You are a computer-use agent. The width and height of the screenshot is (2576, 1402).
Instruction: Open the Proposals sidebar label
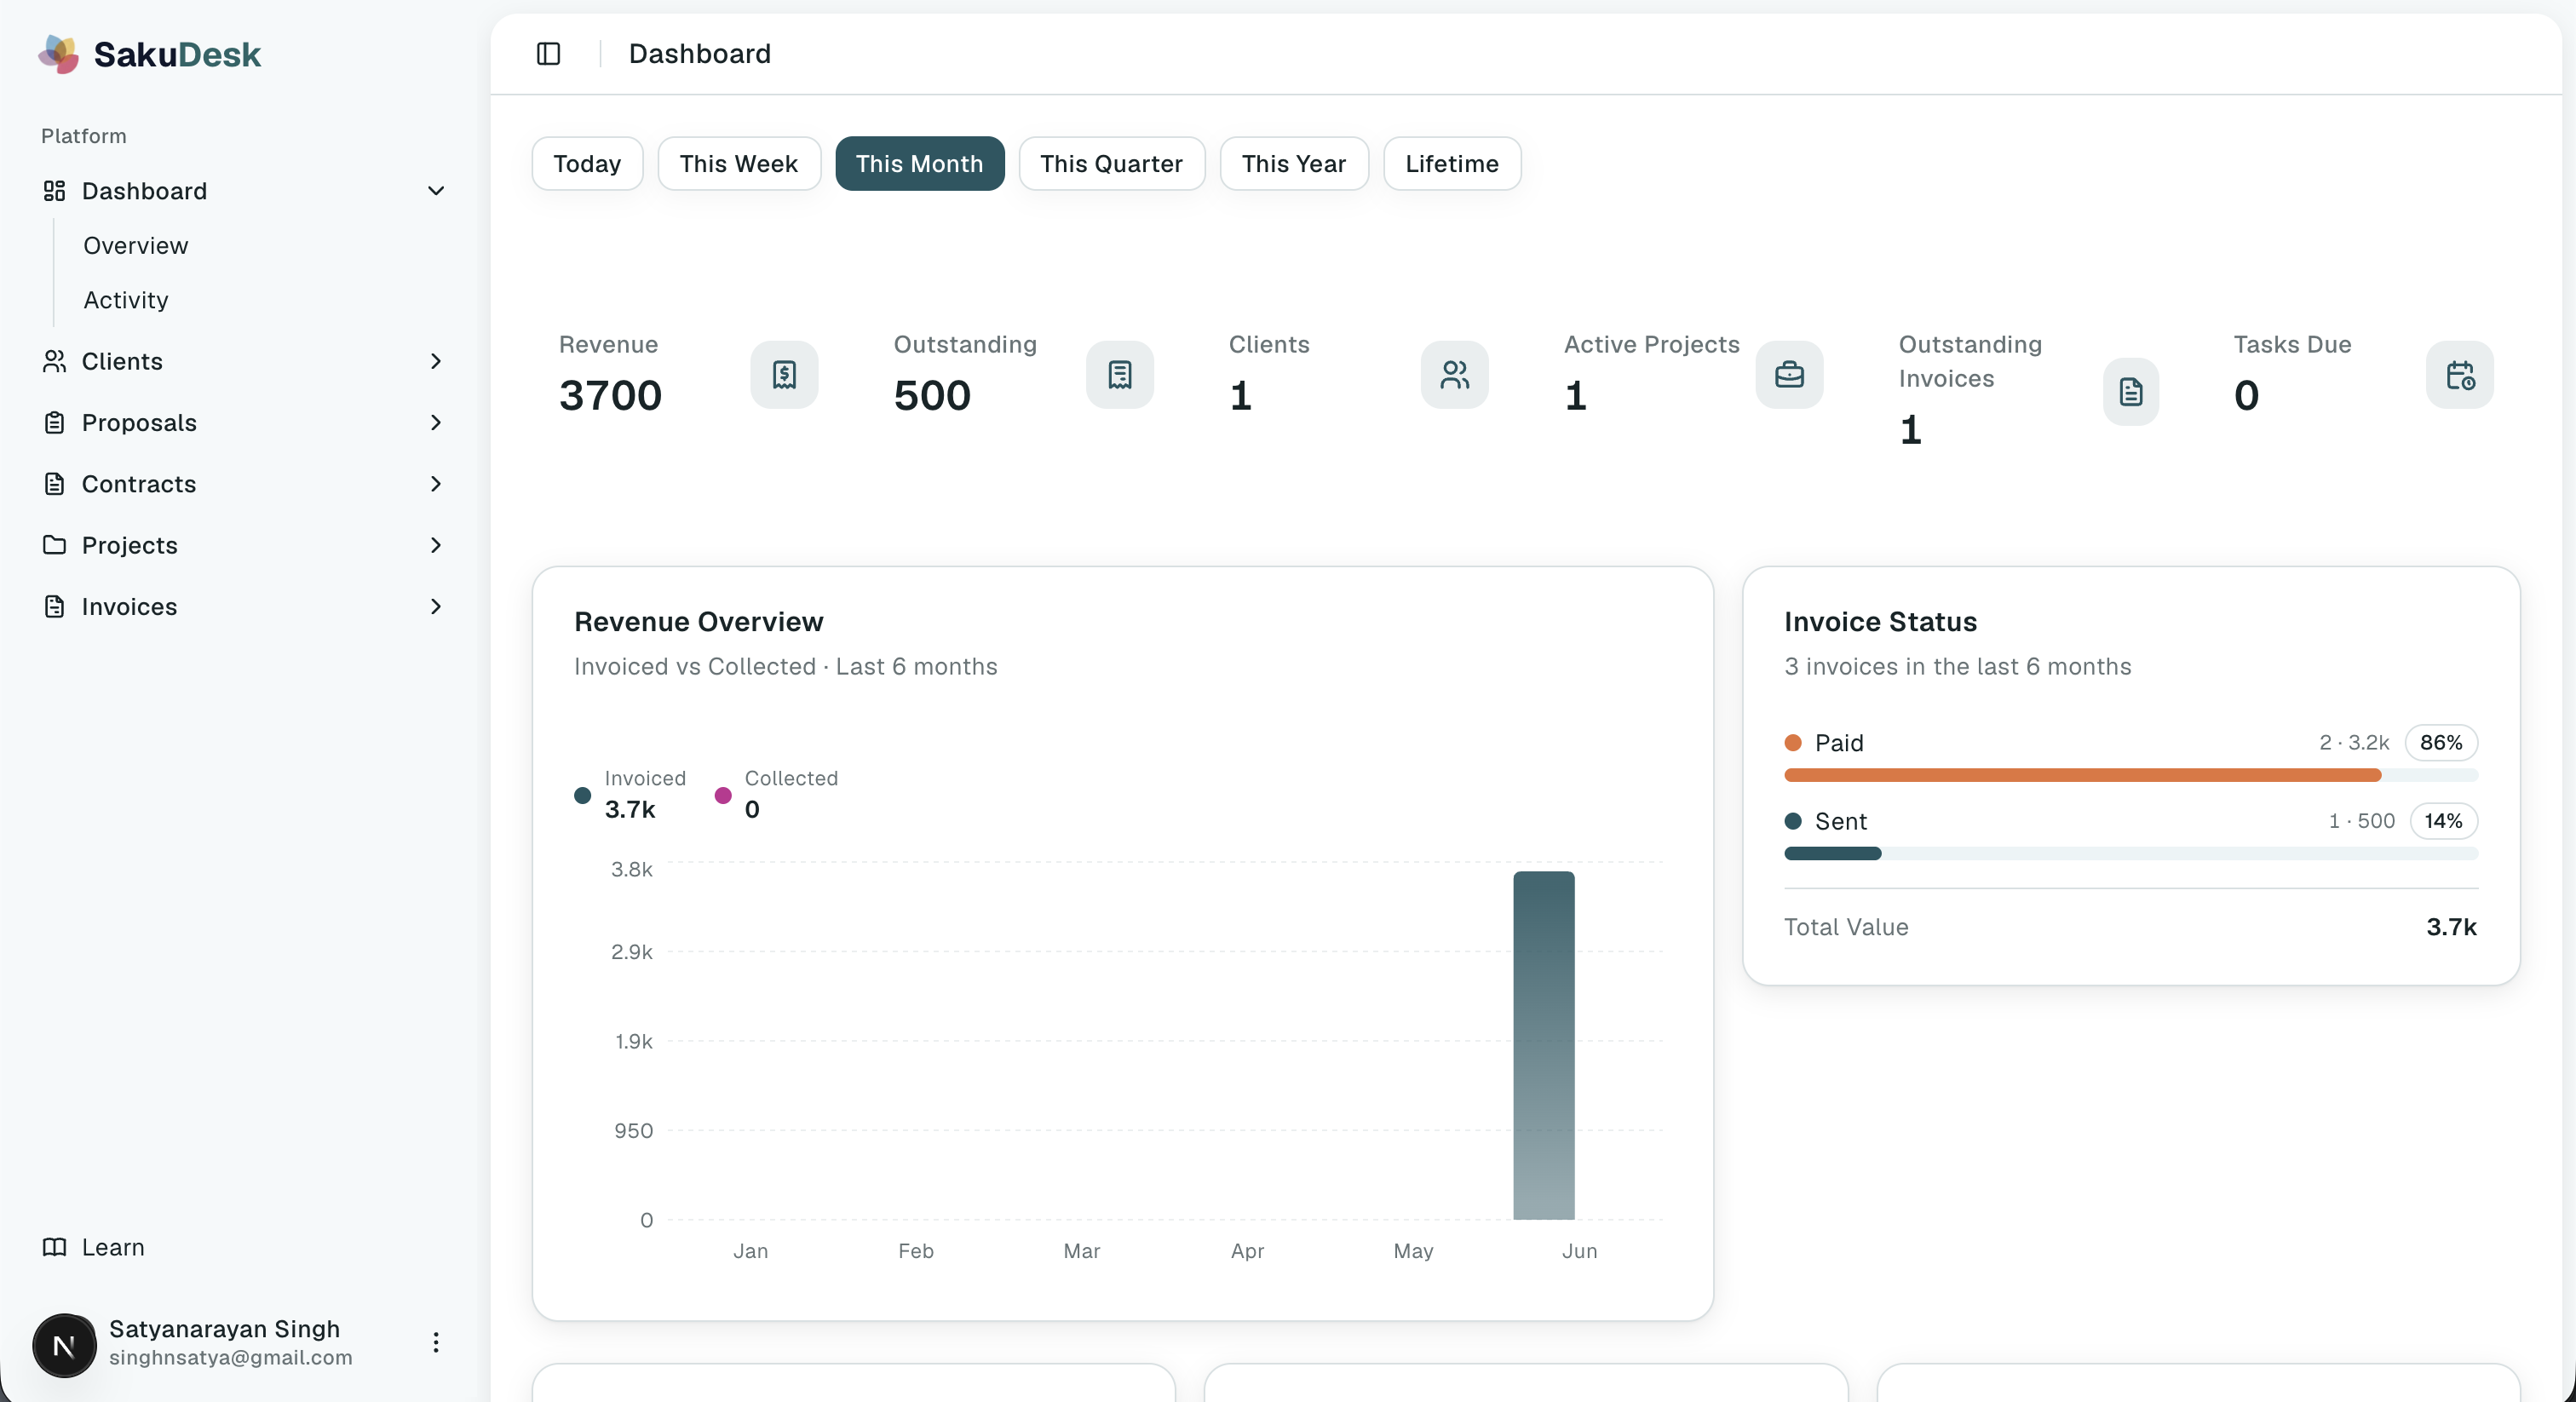click(x=139, y=423)
